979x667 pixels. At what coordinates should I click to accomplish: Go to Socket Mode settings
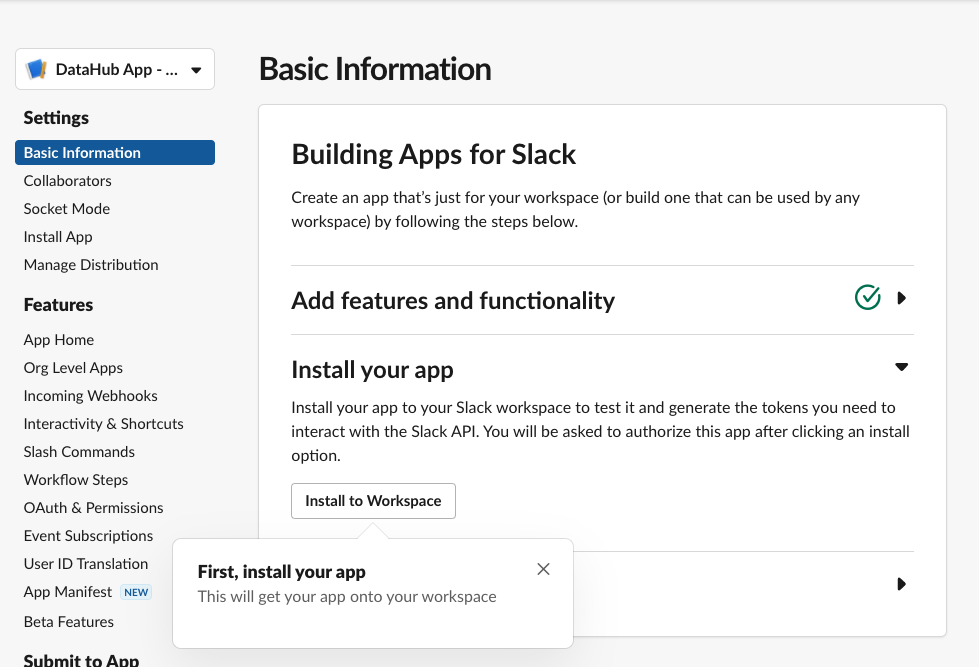click(x=67, y=209)
